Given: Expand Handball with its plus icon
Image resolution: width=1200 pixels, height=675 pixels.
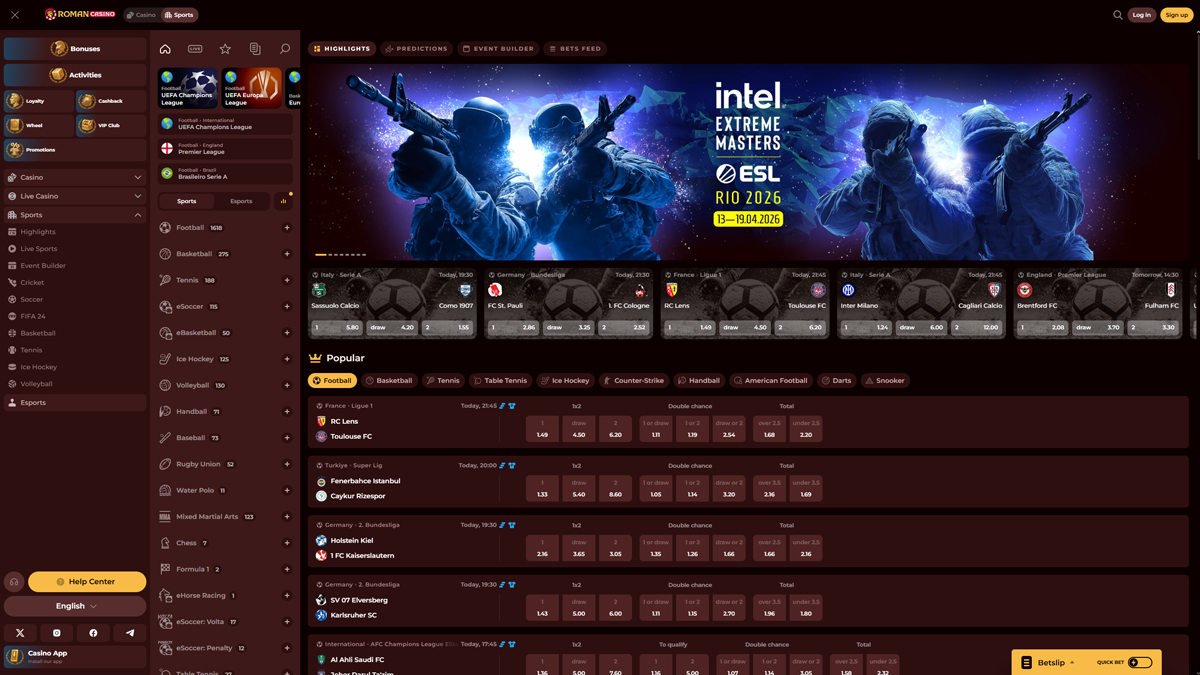Looking at the screenshot, I should click(287, 412).
